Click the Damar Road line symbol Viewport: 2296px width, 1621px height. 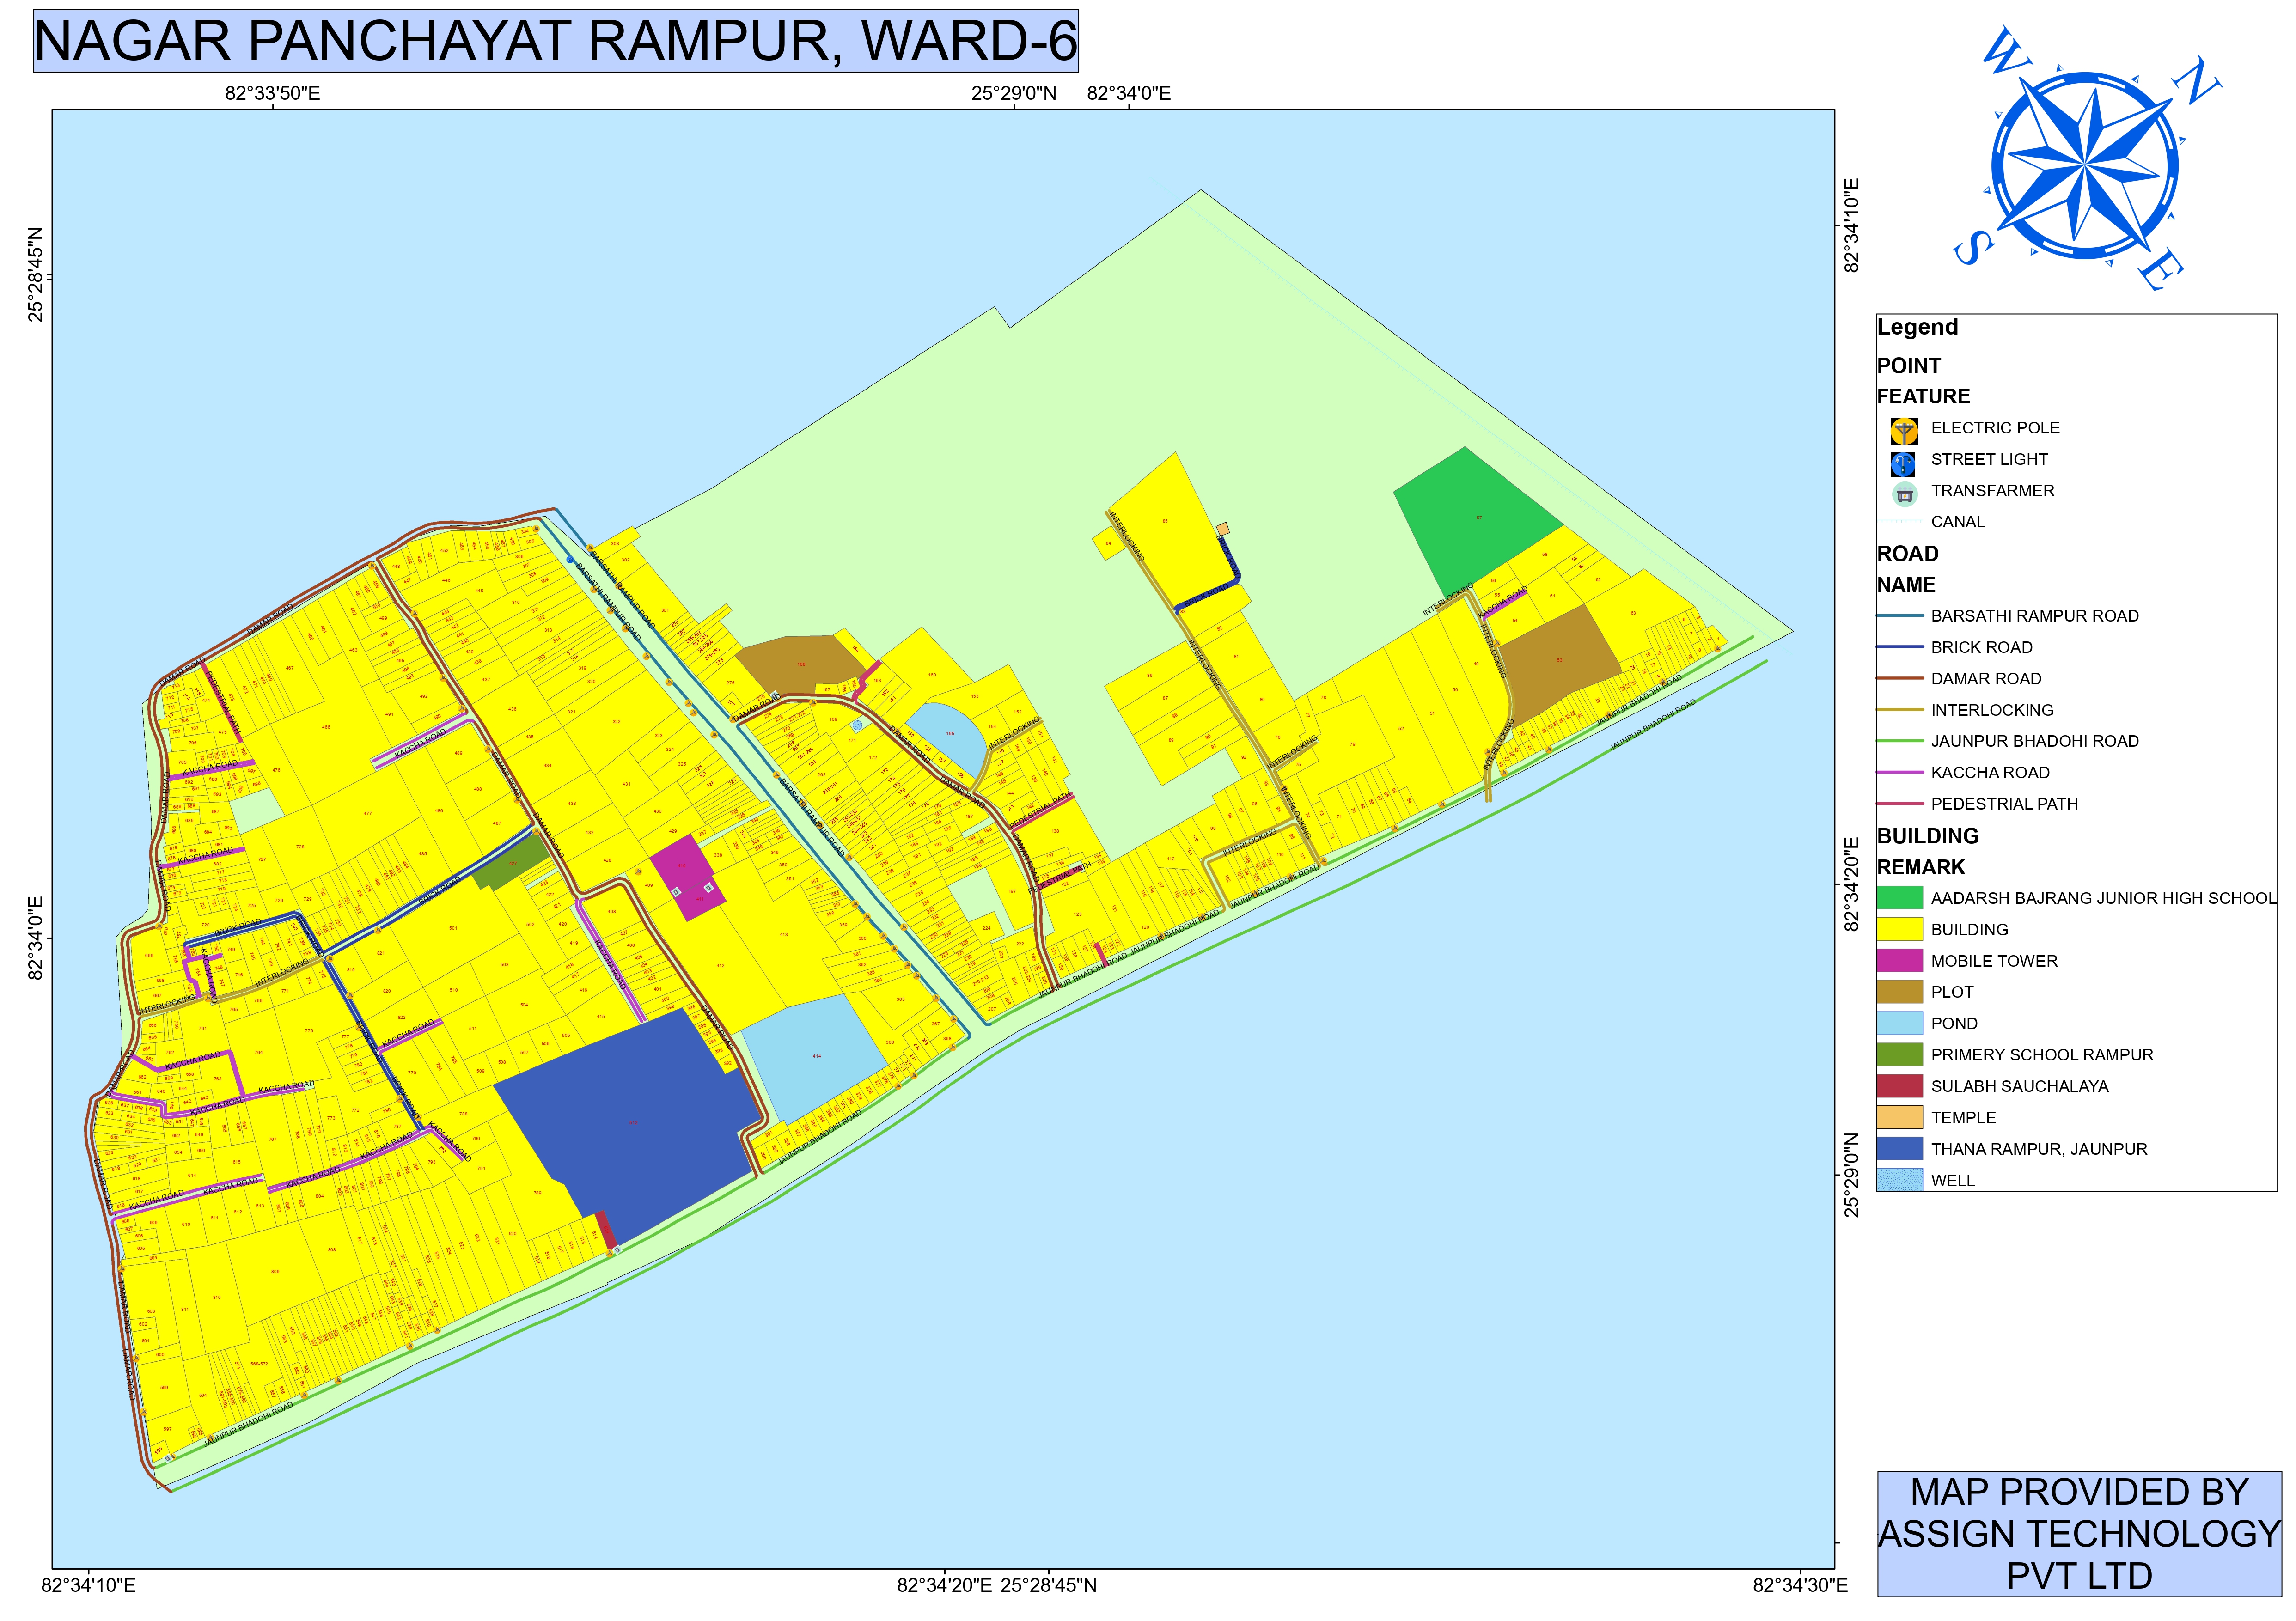point(1899,678)
